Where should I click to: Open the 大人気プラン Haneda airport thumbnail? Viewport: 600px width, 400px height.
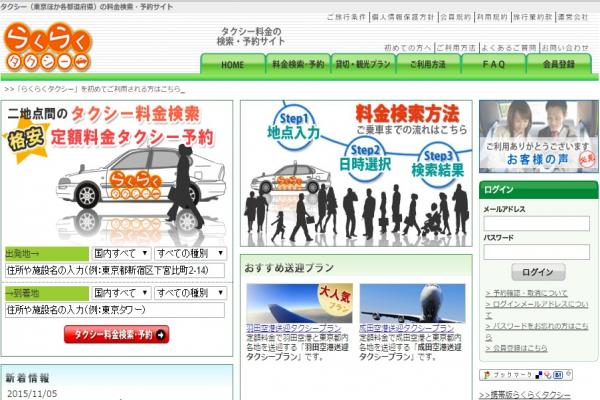pyautogui.click(x=299, y=303)
